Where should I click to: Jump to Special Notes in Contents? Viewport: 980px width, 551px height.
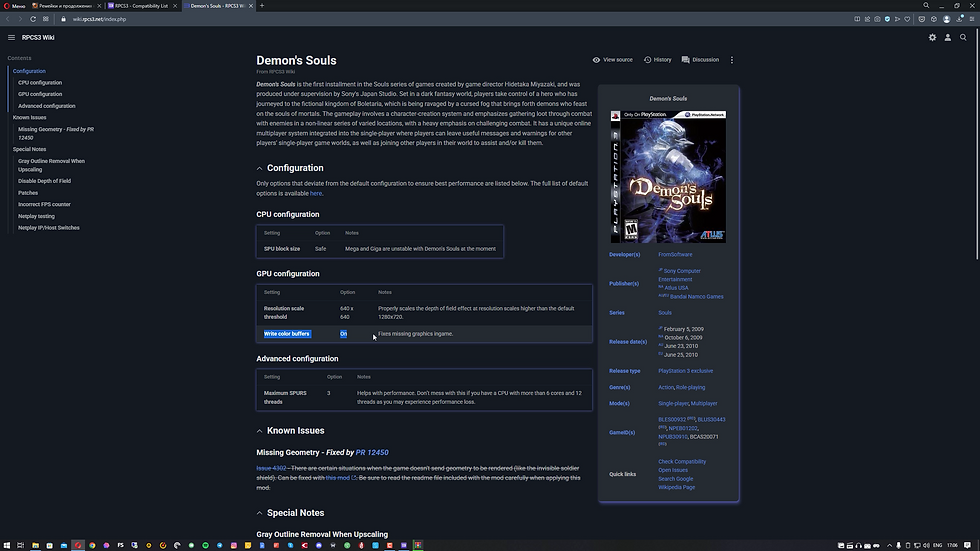pyautogui.click(x=29, y=149)
